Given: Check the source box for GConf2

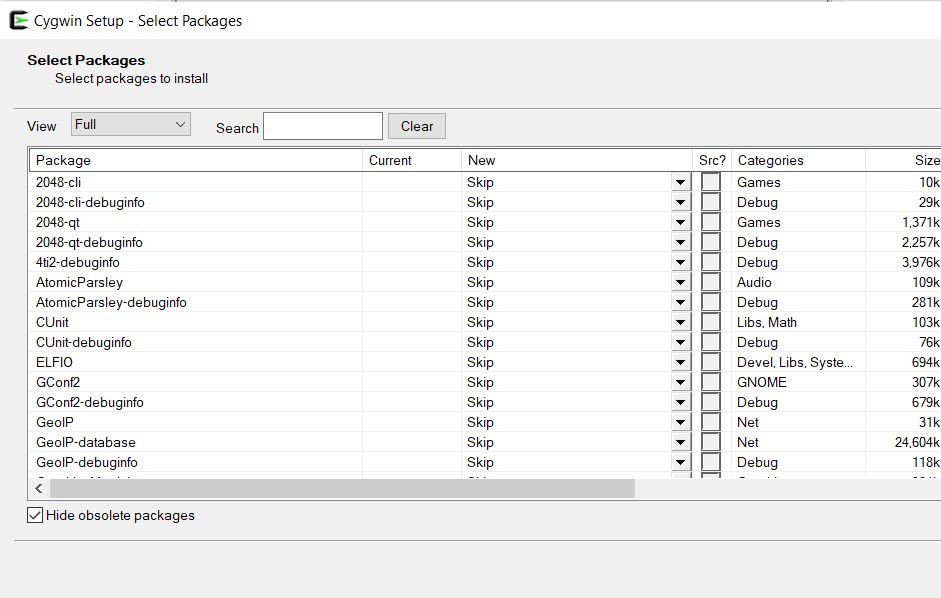Looking at the screenshot, I should 711,382.
